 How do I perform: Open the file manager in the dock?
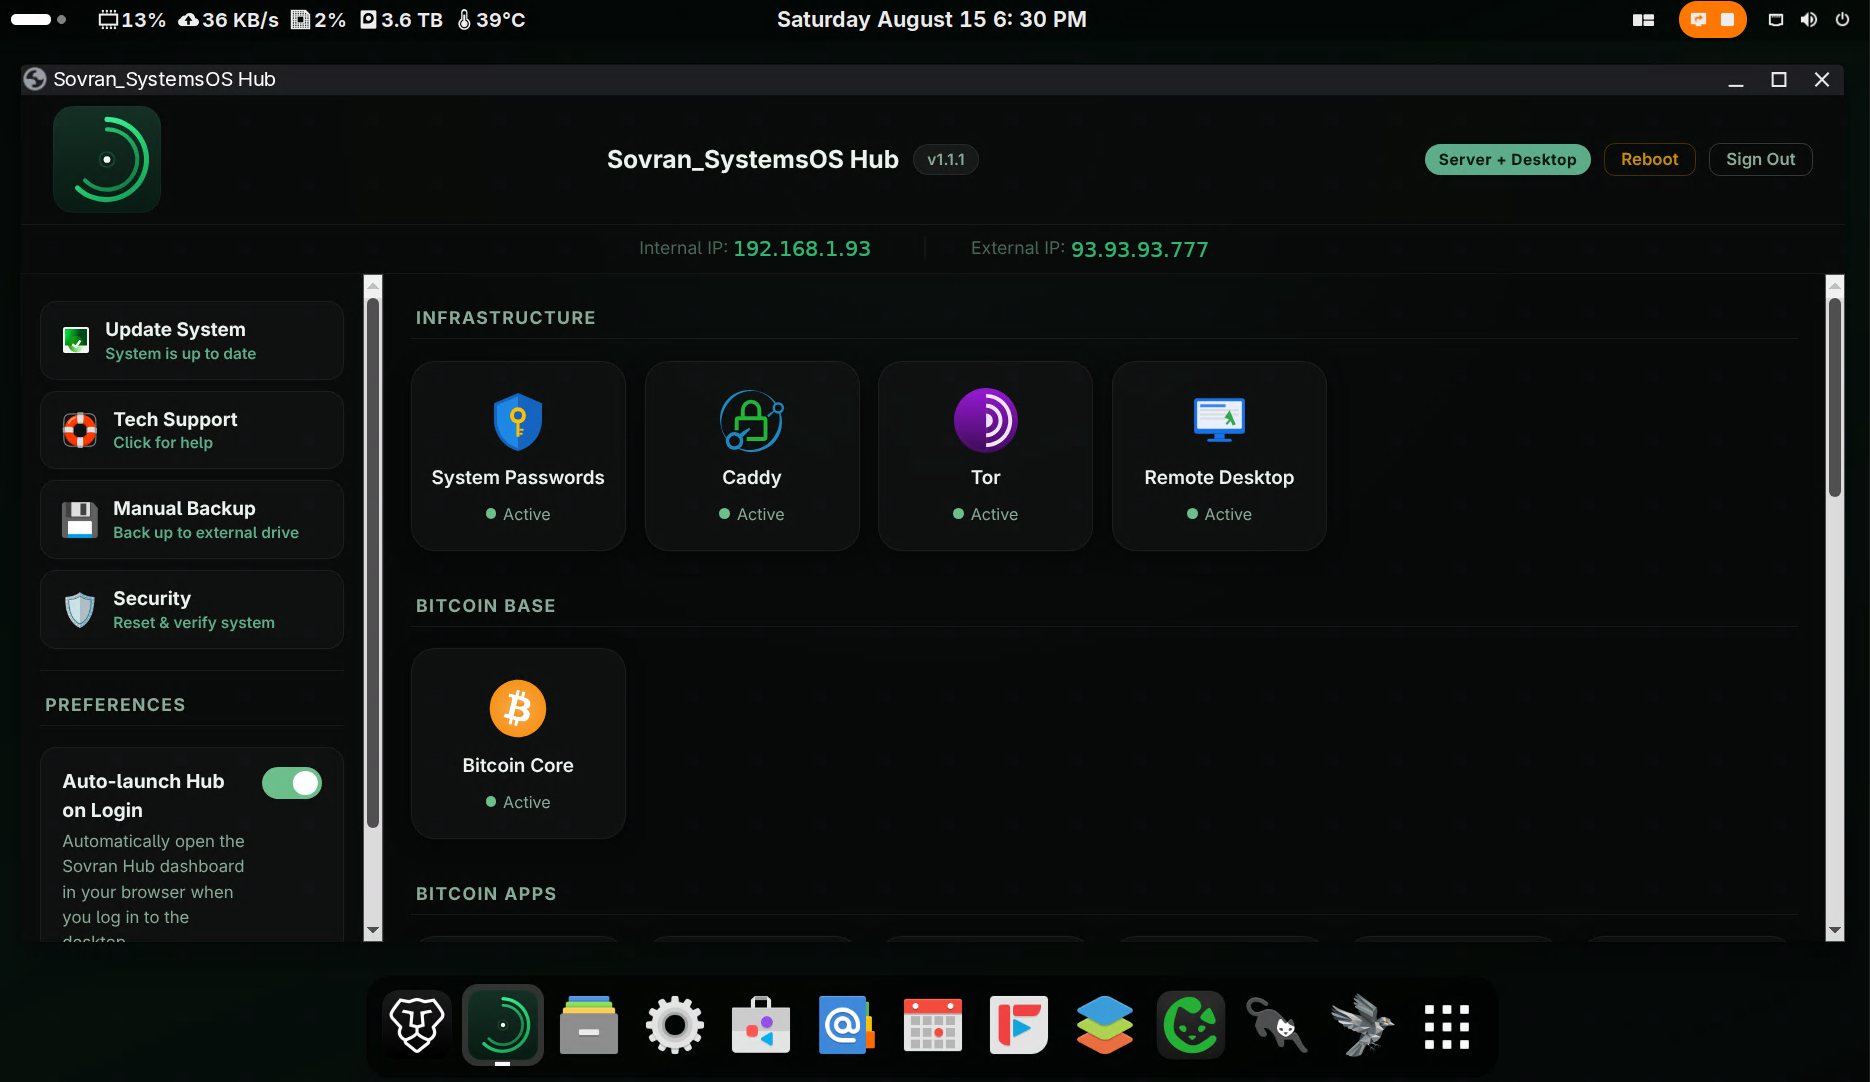click(589, 1025)
